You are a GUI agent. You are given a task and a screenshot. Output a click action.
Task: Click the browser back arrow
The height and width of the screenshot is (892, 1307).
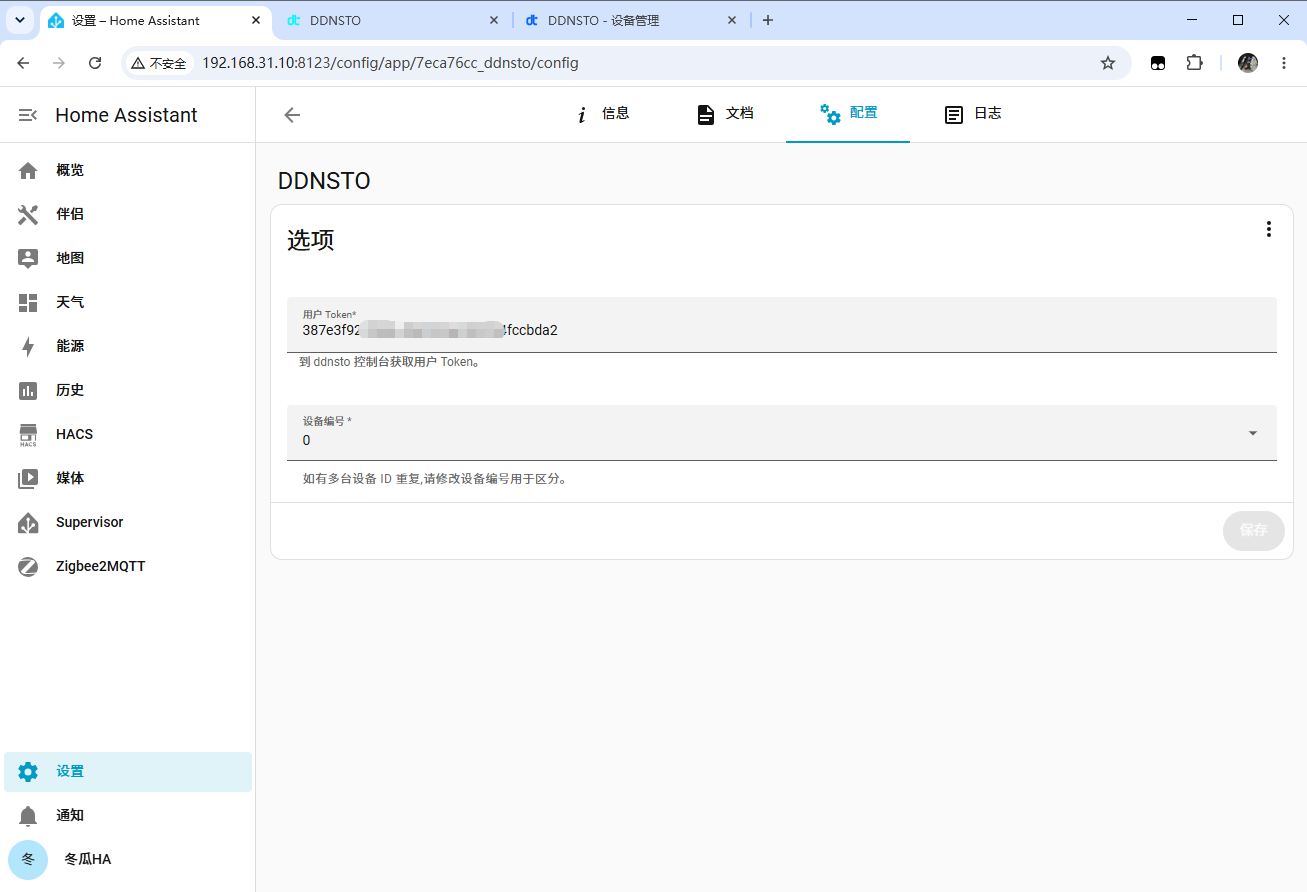[x=23, y=63]
